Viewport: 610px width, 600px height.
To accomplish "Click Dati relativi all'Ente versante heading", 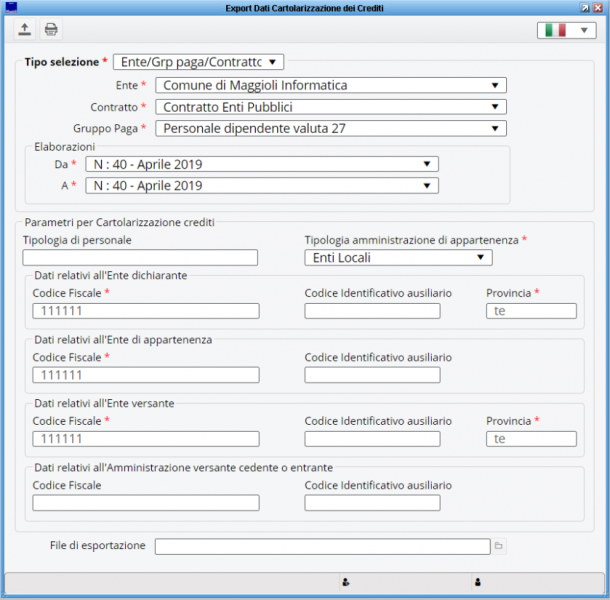I will pos(104,403).
